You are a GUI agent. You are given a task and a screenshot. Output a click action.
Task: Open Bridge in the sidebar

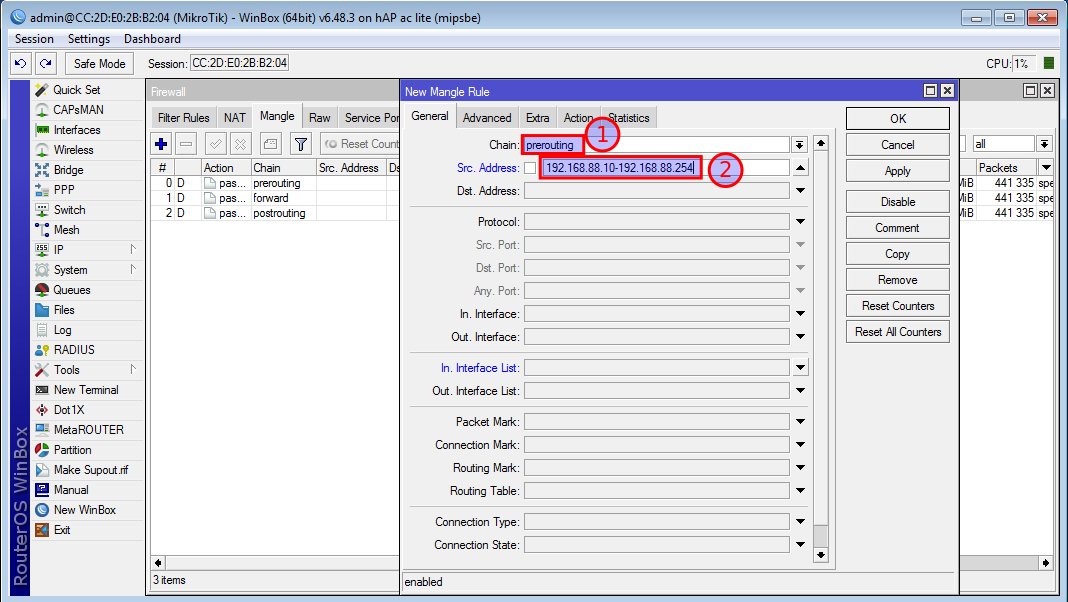68,170
